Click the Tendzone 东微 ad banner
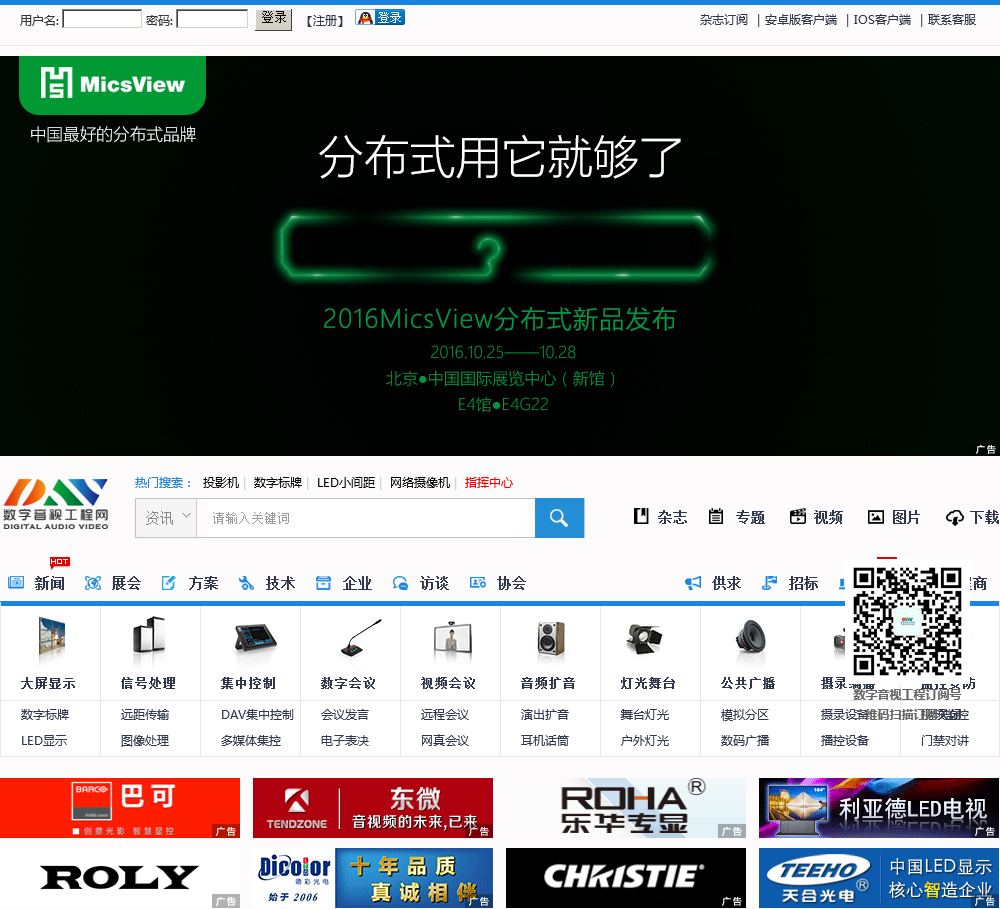Screen dimensions: 1000x909 (372, 808)
